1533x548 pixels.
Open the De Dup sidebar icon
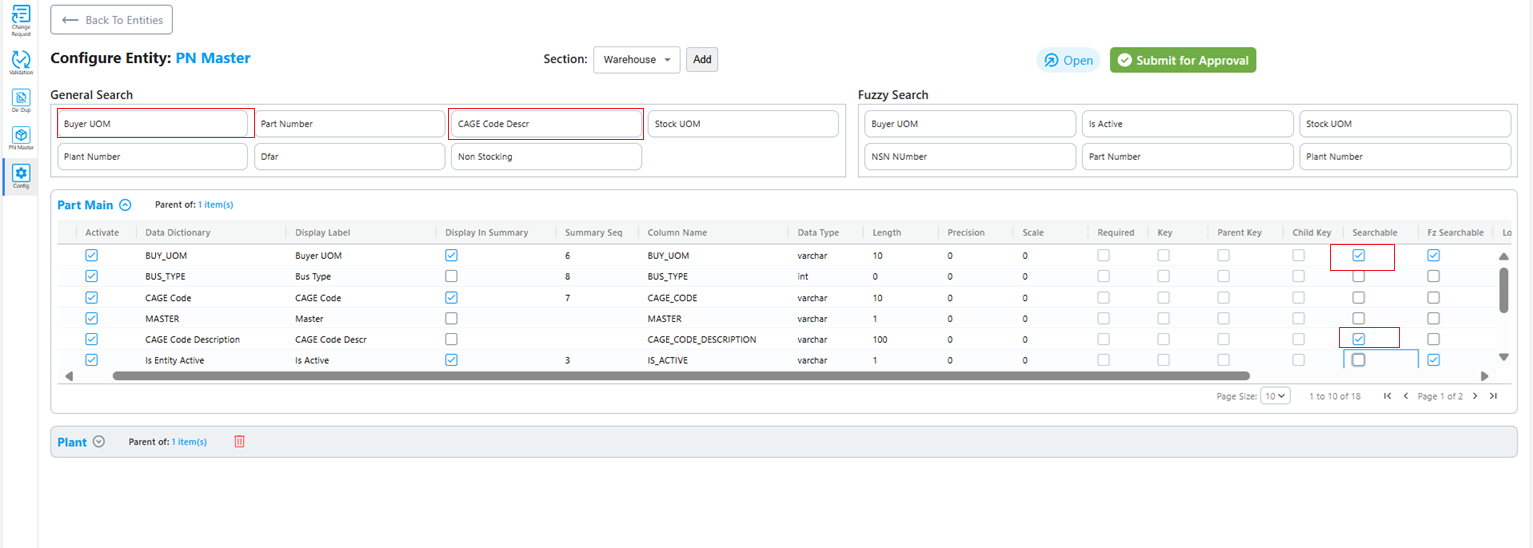click(20, 101)
